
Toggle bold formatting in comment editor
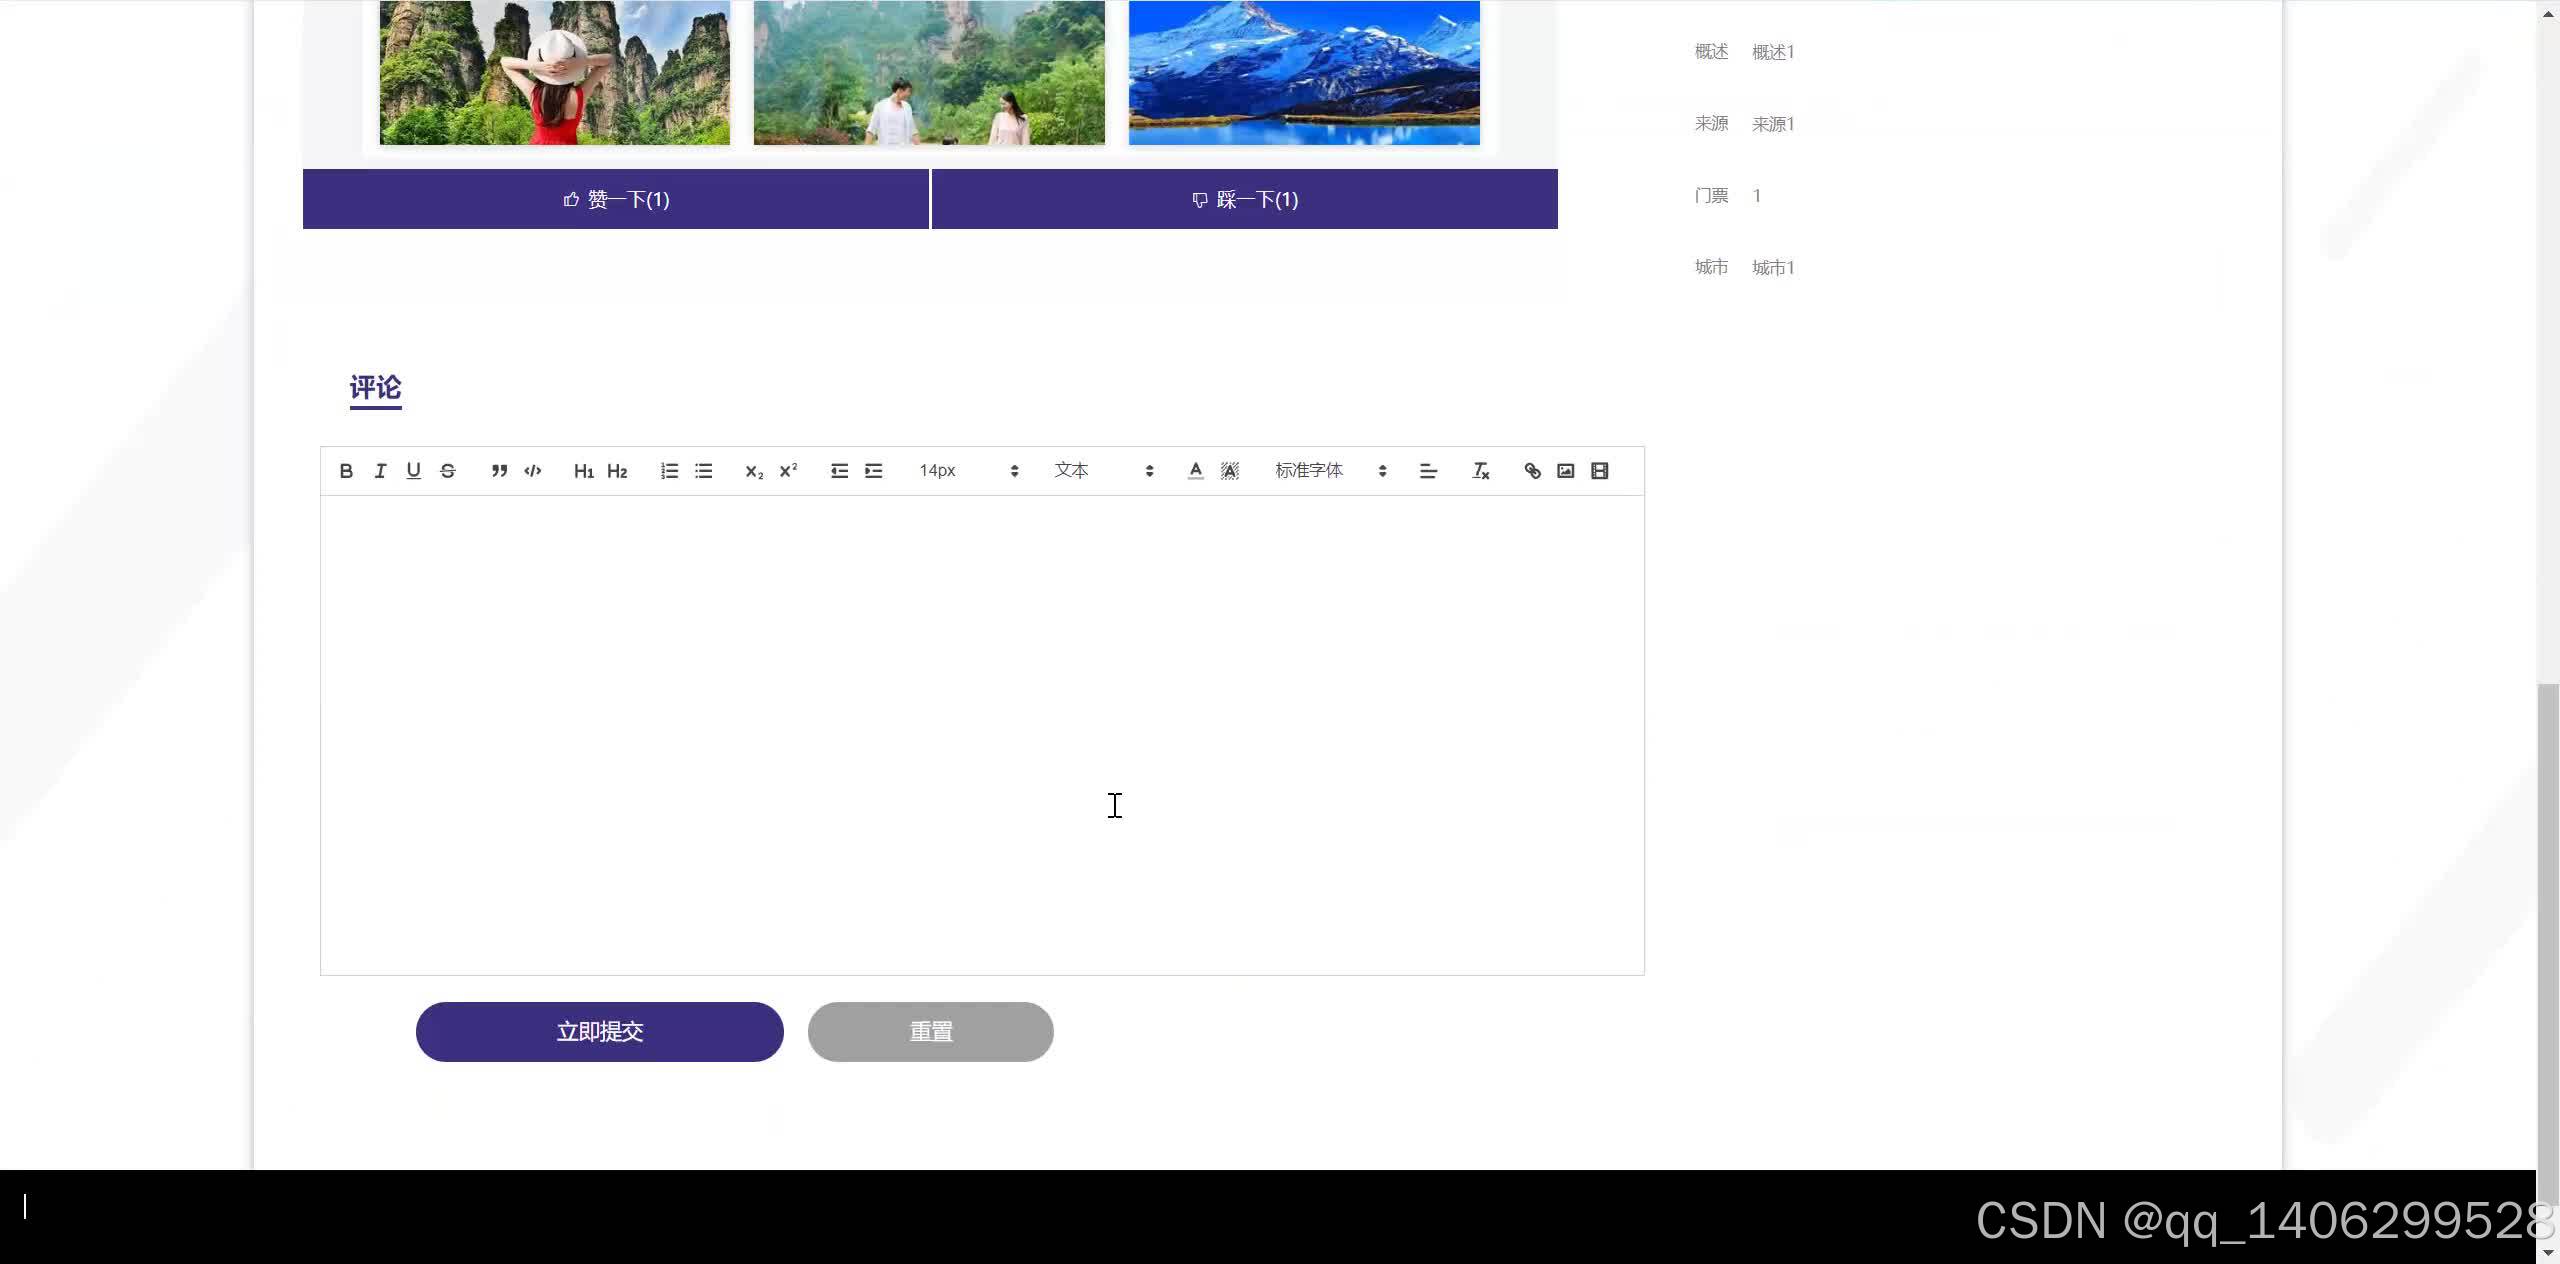click(x=346, y=471)
